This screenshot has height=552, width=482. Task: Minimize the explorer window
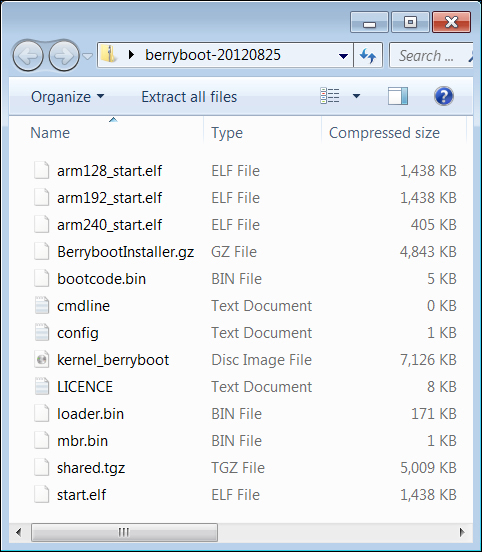click(369, 22)
